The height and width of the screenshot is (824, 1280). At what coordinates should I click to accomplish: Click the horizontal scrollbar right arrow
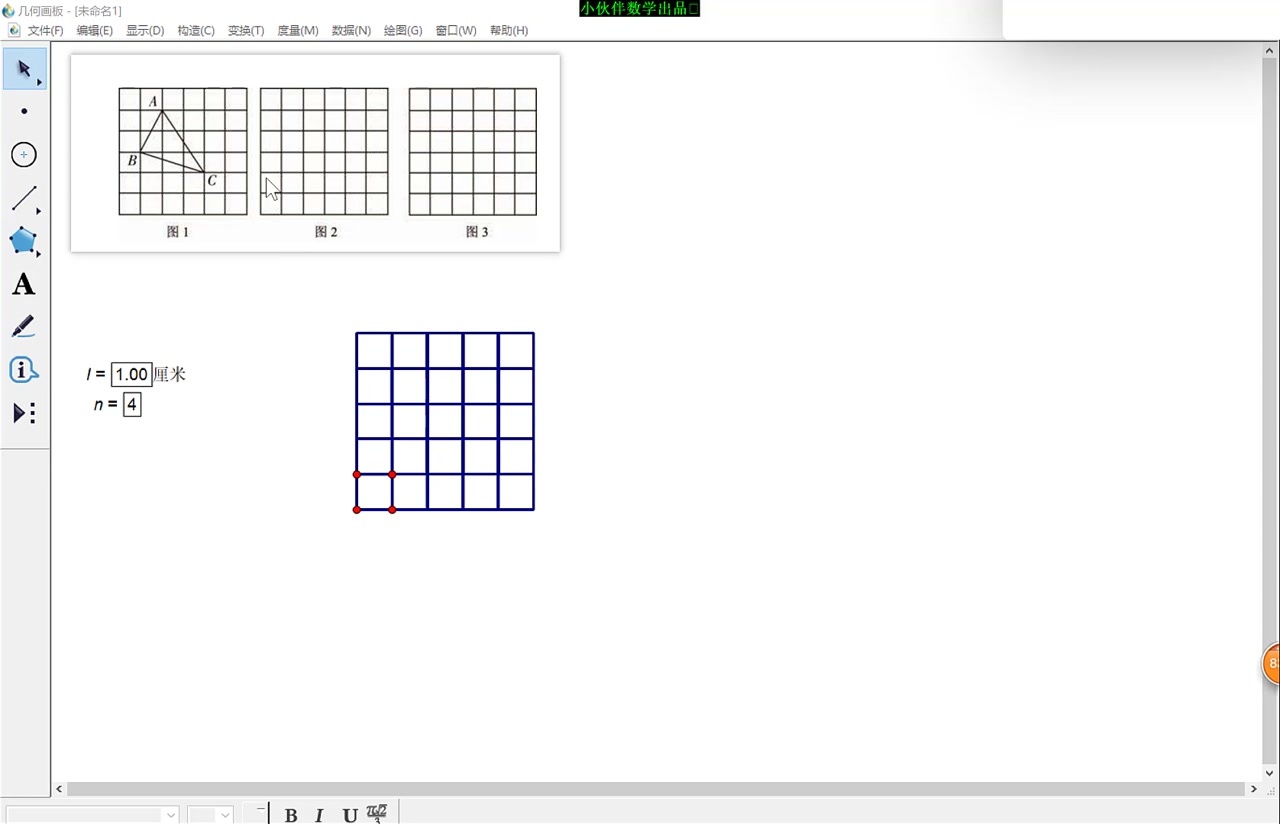[x=1255, y=789]
